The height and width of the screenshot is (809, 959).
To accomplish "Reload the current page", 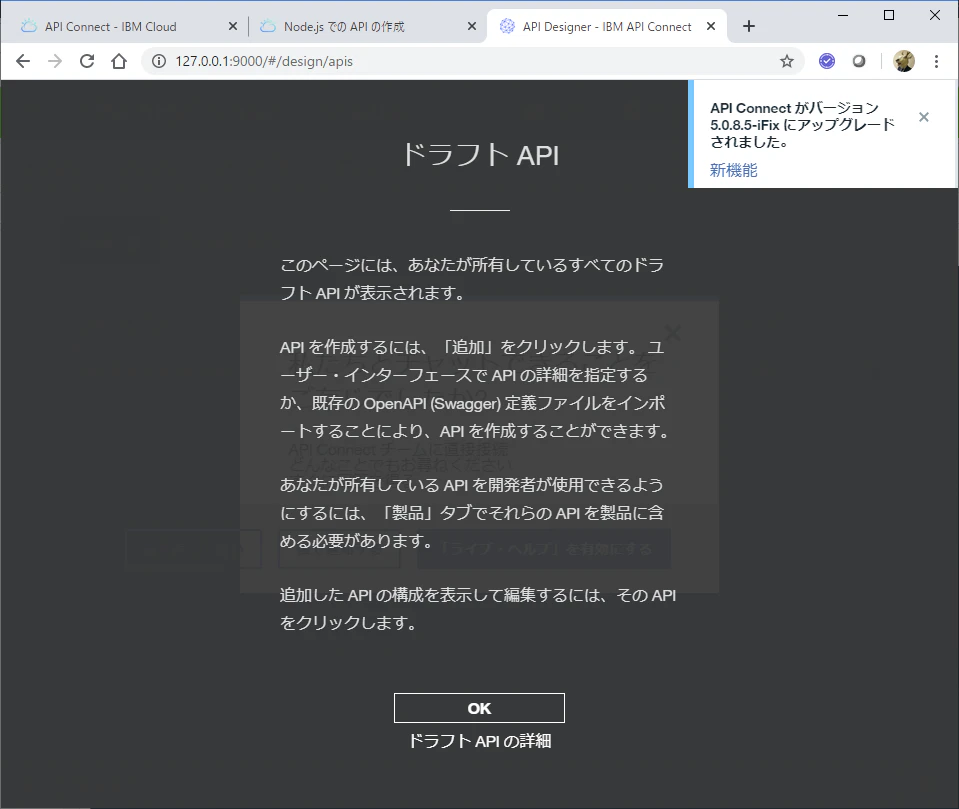I will pyautogui.click(x=87, y=61).
